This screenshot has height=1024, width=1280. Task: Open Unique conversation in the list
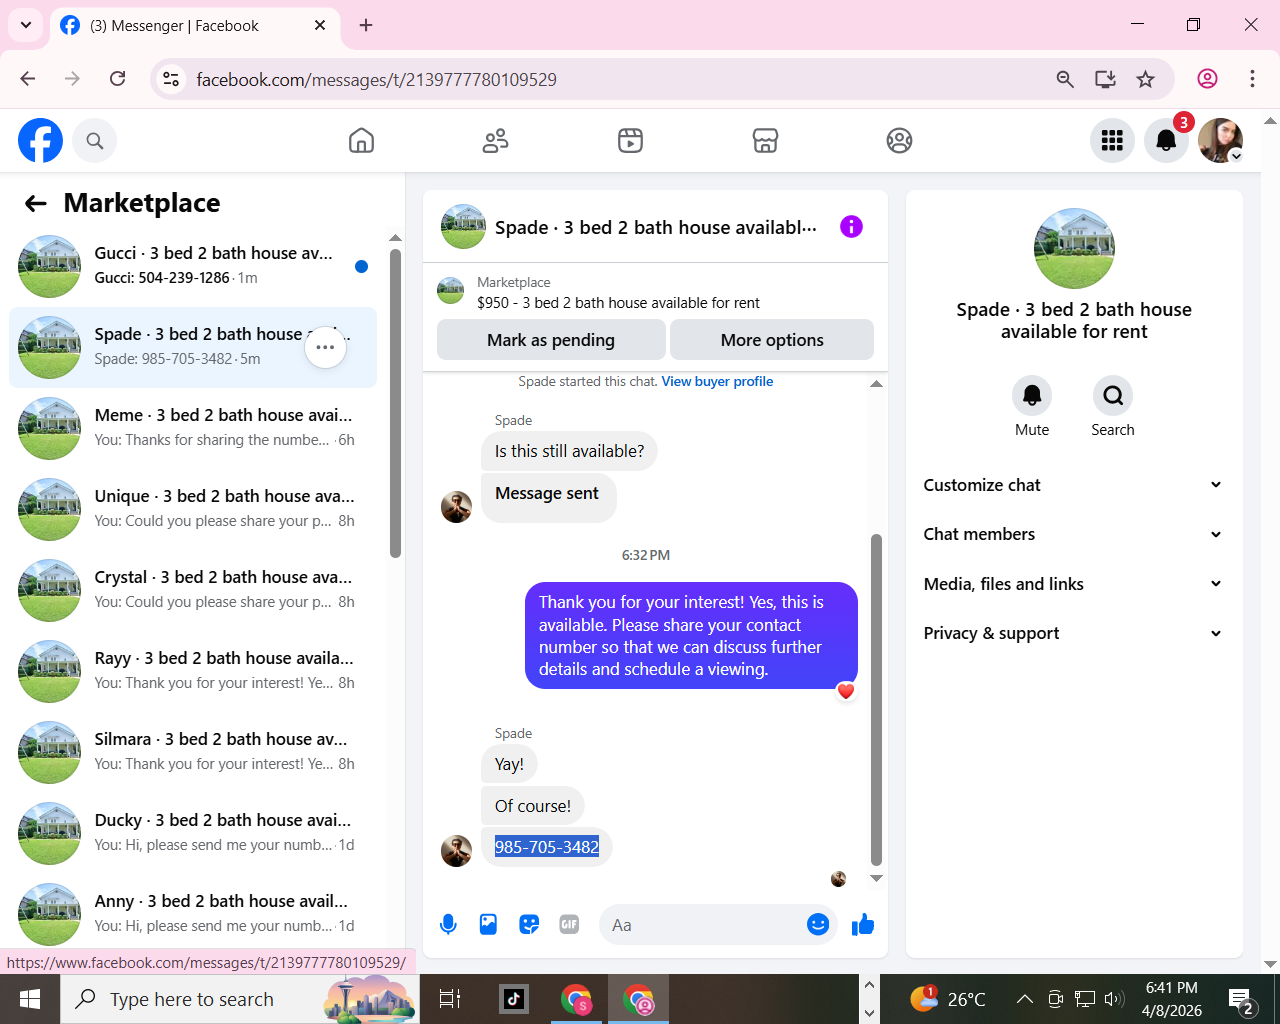193,509
